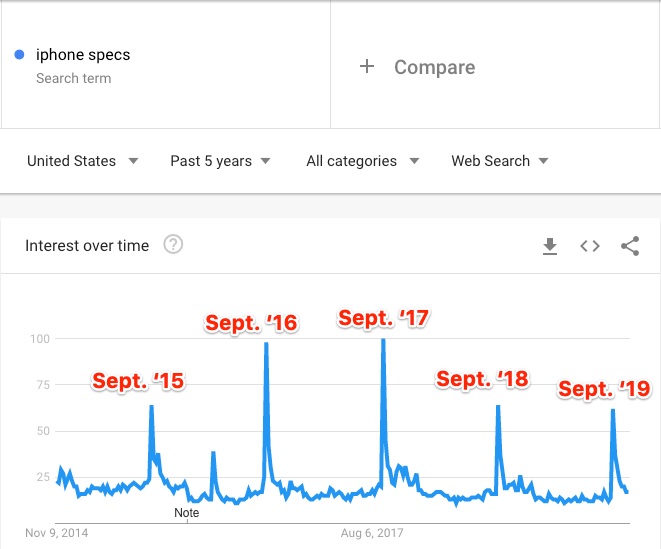This screenshot has height=549, width=661.
Task: Click the plus icon beside Compare
Action: (x=367, y=67)
